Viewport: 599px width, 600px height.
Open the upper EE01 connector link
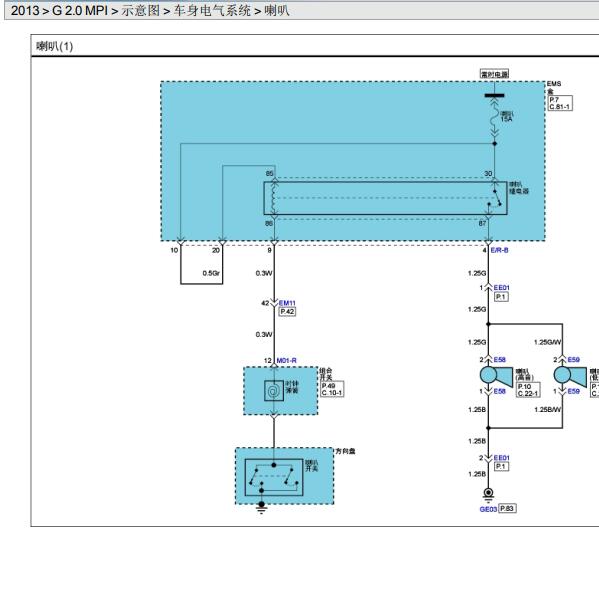(x=501, y=288)
